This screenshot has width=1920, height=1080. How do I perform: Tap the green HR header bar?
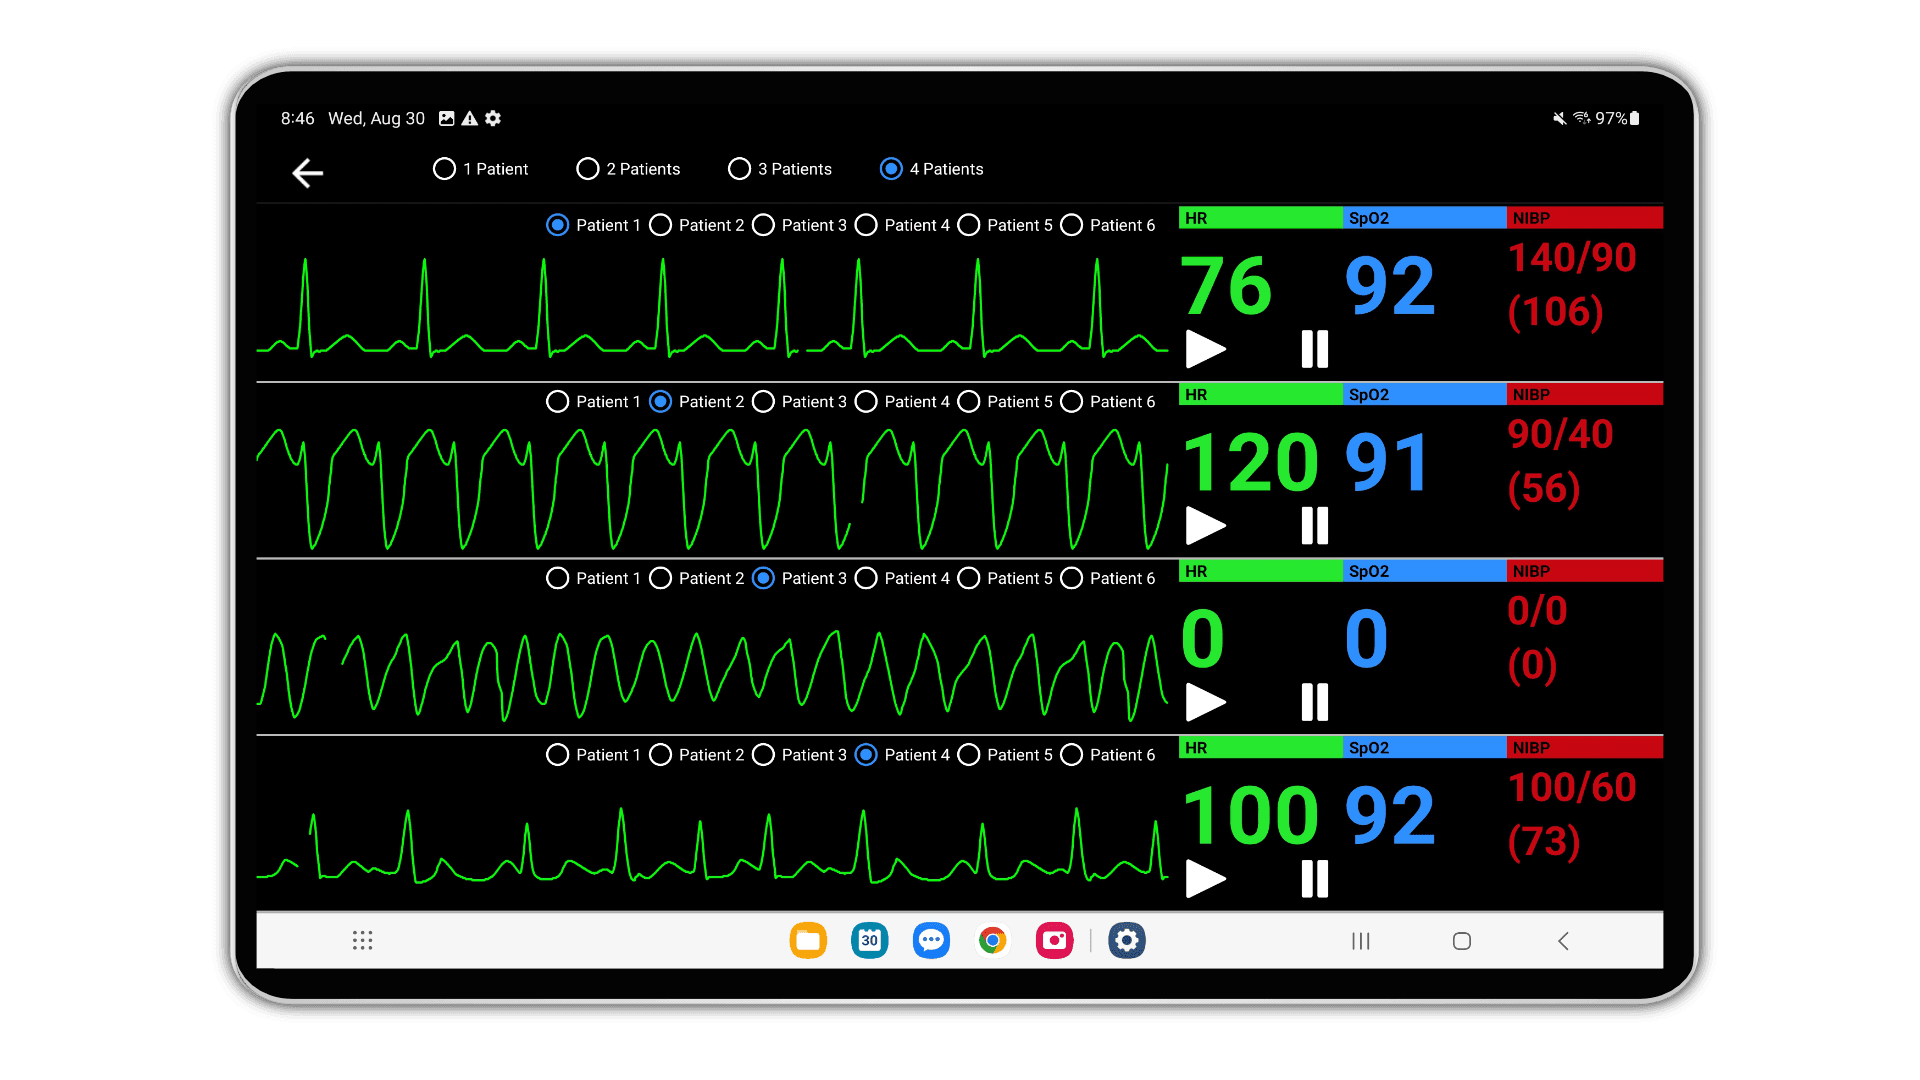click(1260, 218)
